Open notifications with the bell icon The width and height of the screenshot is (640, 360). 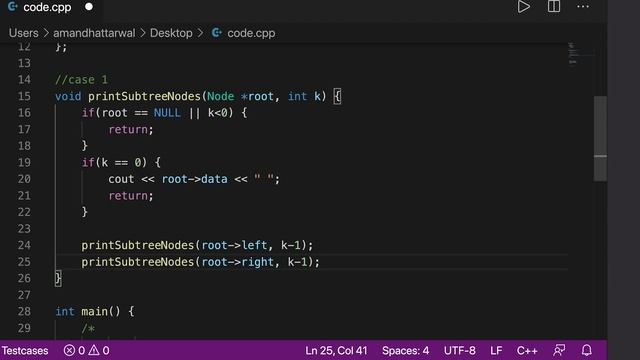[587, 350]
